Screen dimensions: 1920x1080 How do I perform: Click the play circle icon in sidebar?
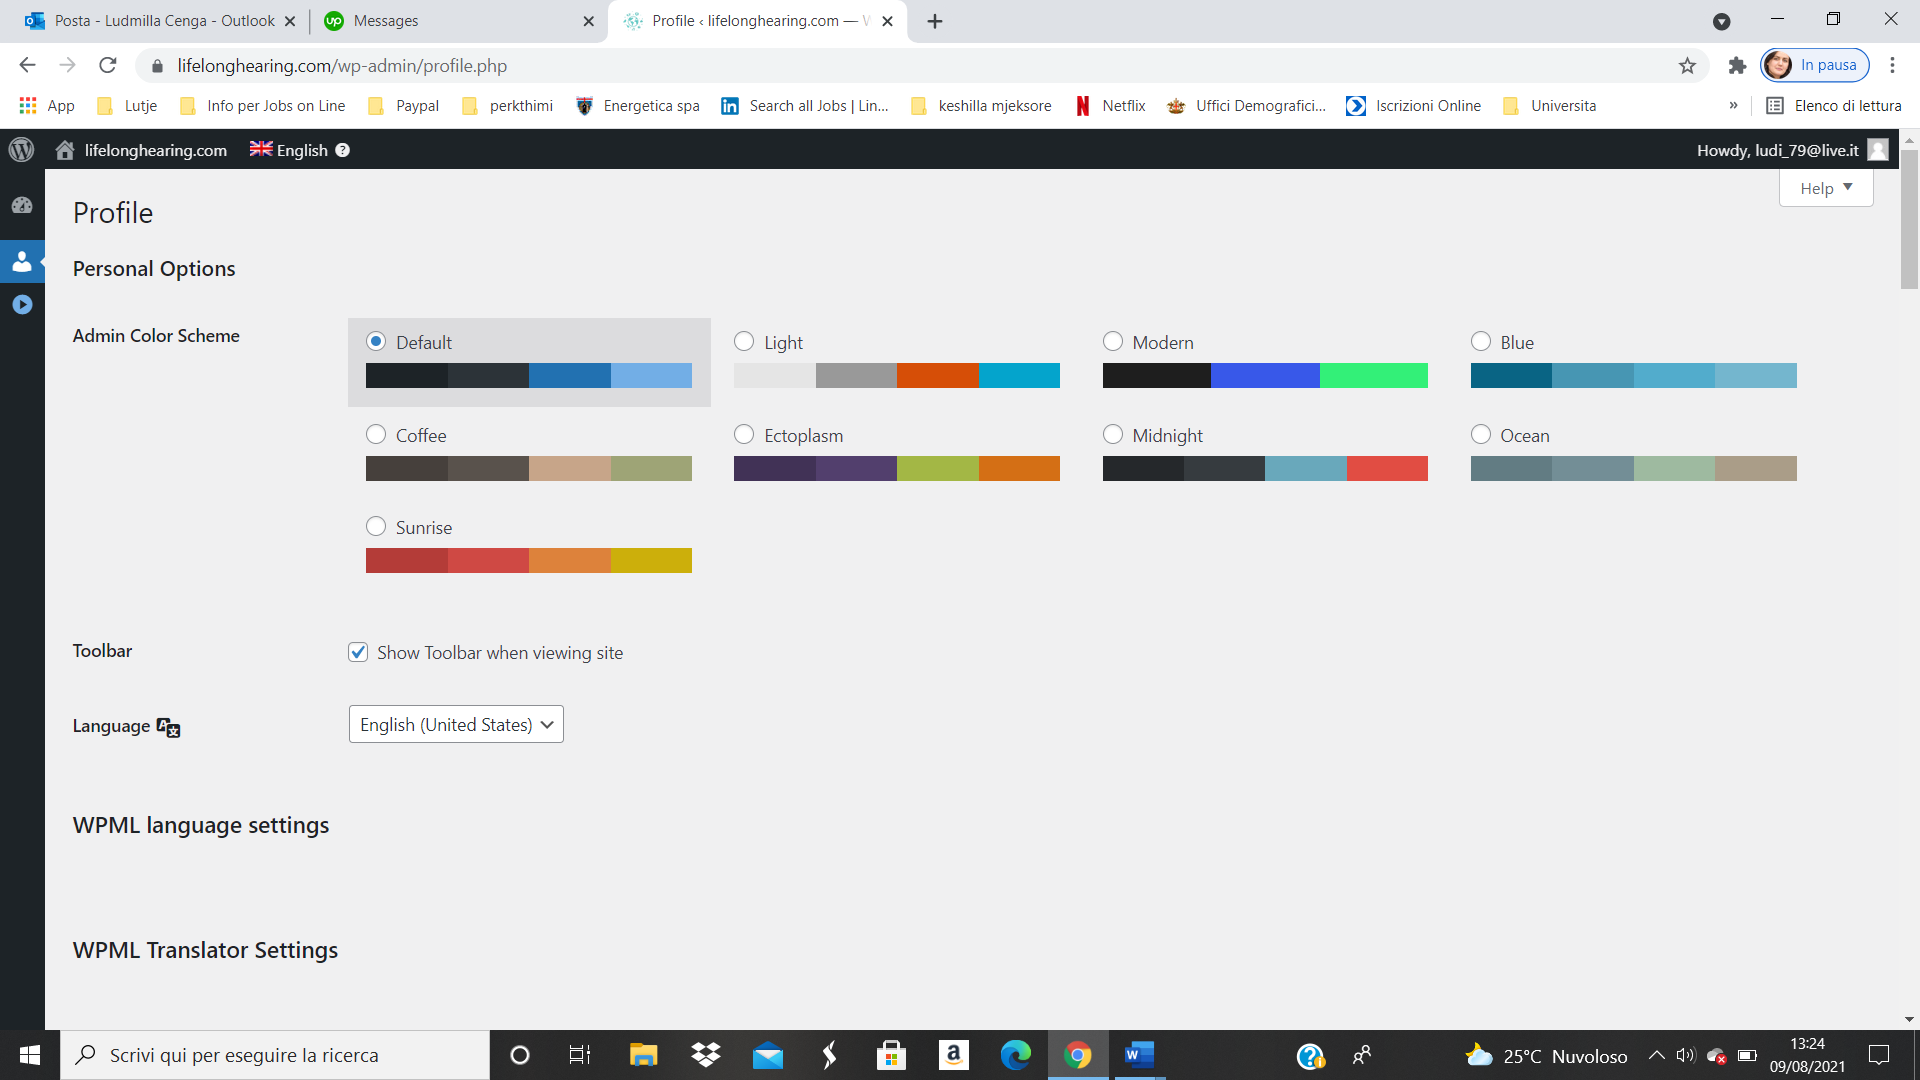[x=22, y=305]
